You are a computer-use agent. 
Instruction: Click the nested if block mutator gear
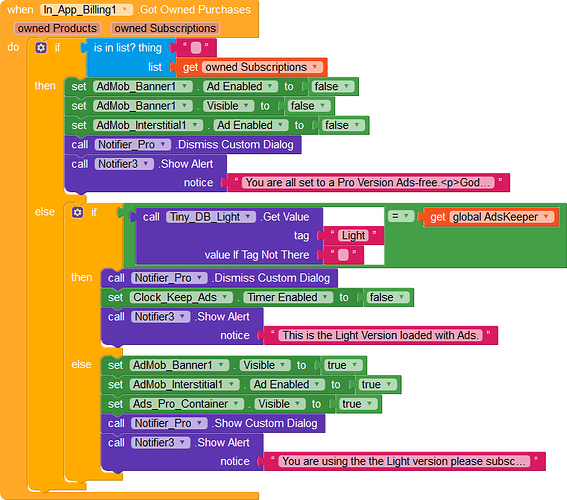tap(77, 212)
